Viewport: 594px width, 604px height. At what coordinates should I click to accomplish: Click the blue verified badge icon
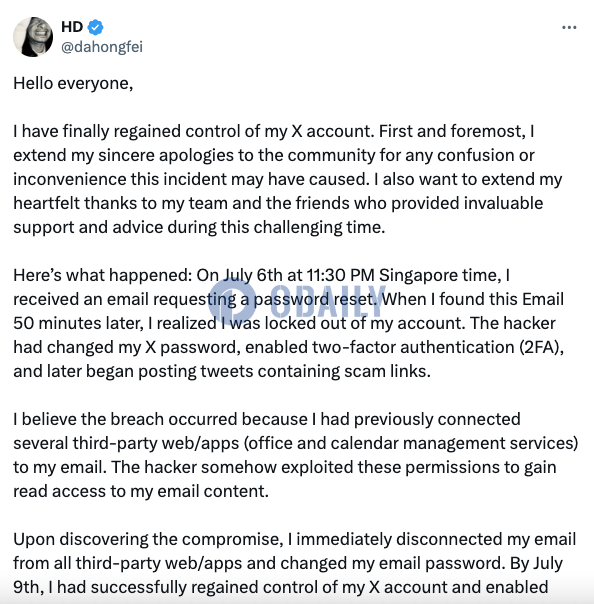95,27
